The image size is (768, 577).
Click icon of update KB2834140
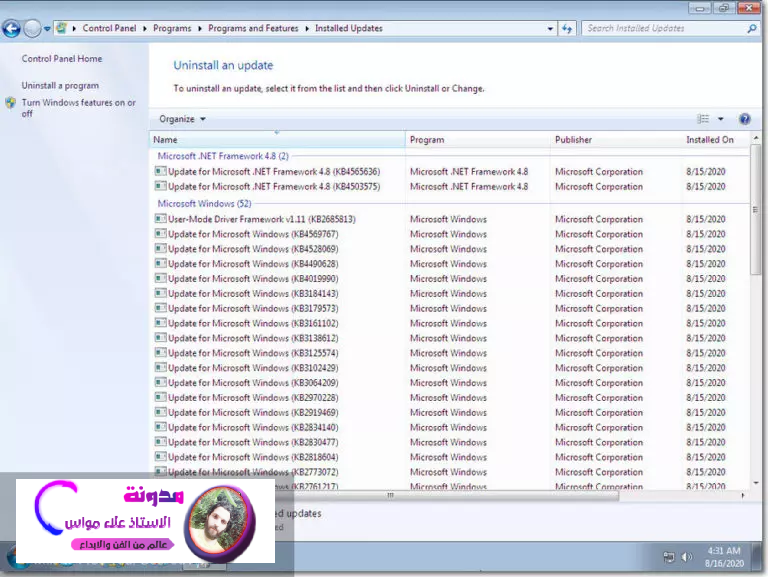(160, 427)
